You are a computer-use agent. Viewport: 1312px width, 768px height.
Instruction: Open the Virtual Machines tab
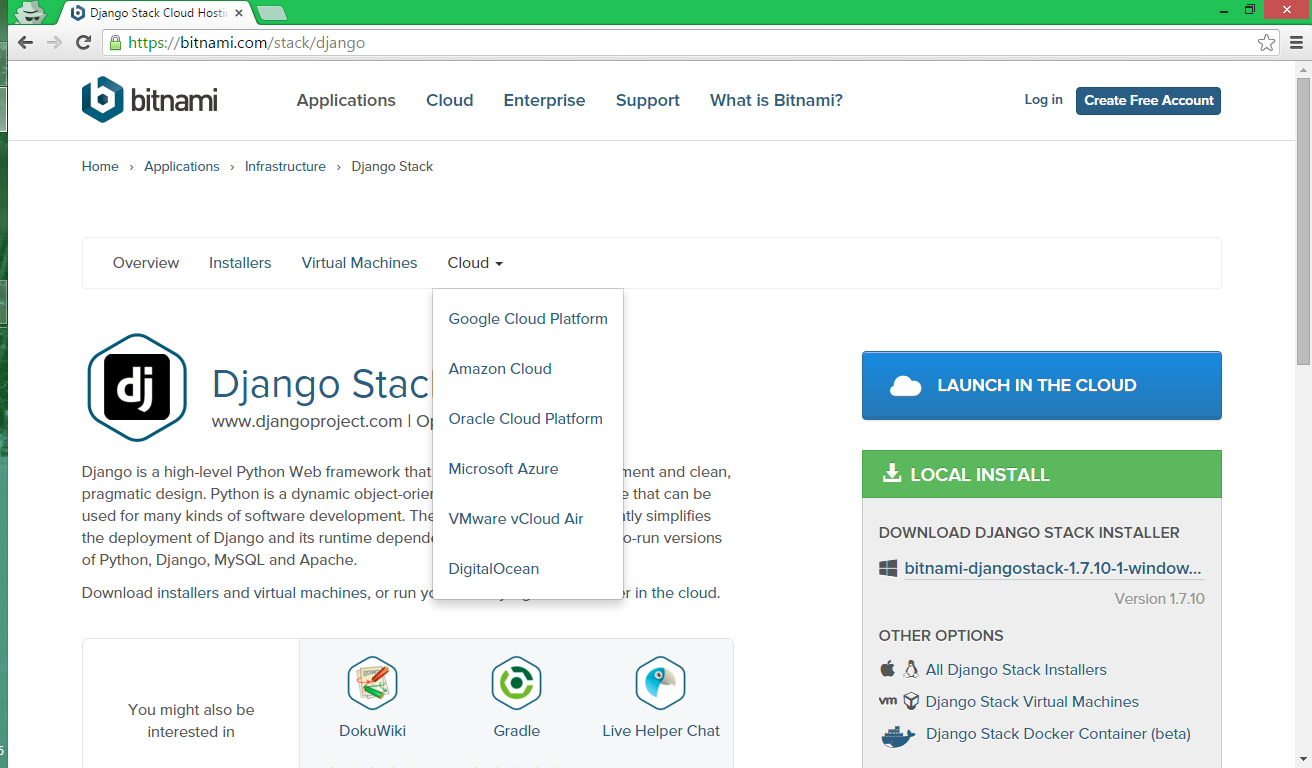point(359,263)
